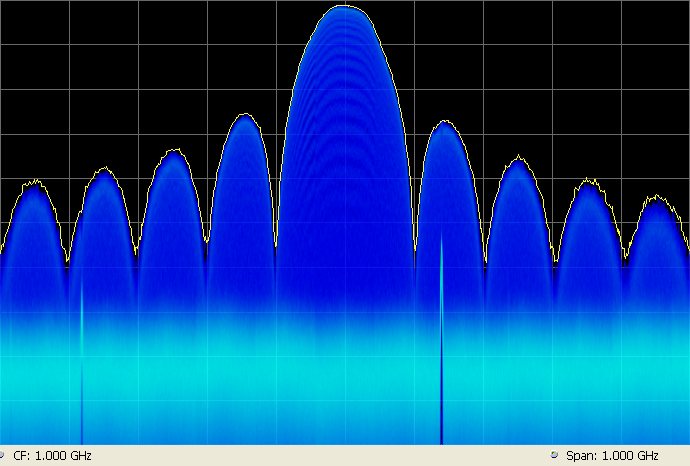Click the cyan noise floor band
This screenshot has height=466, width=690.
(344, 370)
